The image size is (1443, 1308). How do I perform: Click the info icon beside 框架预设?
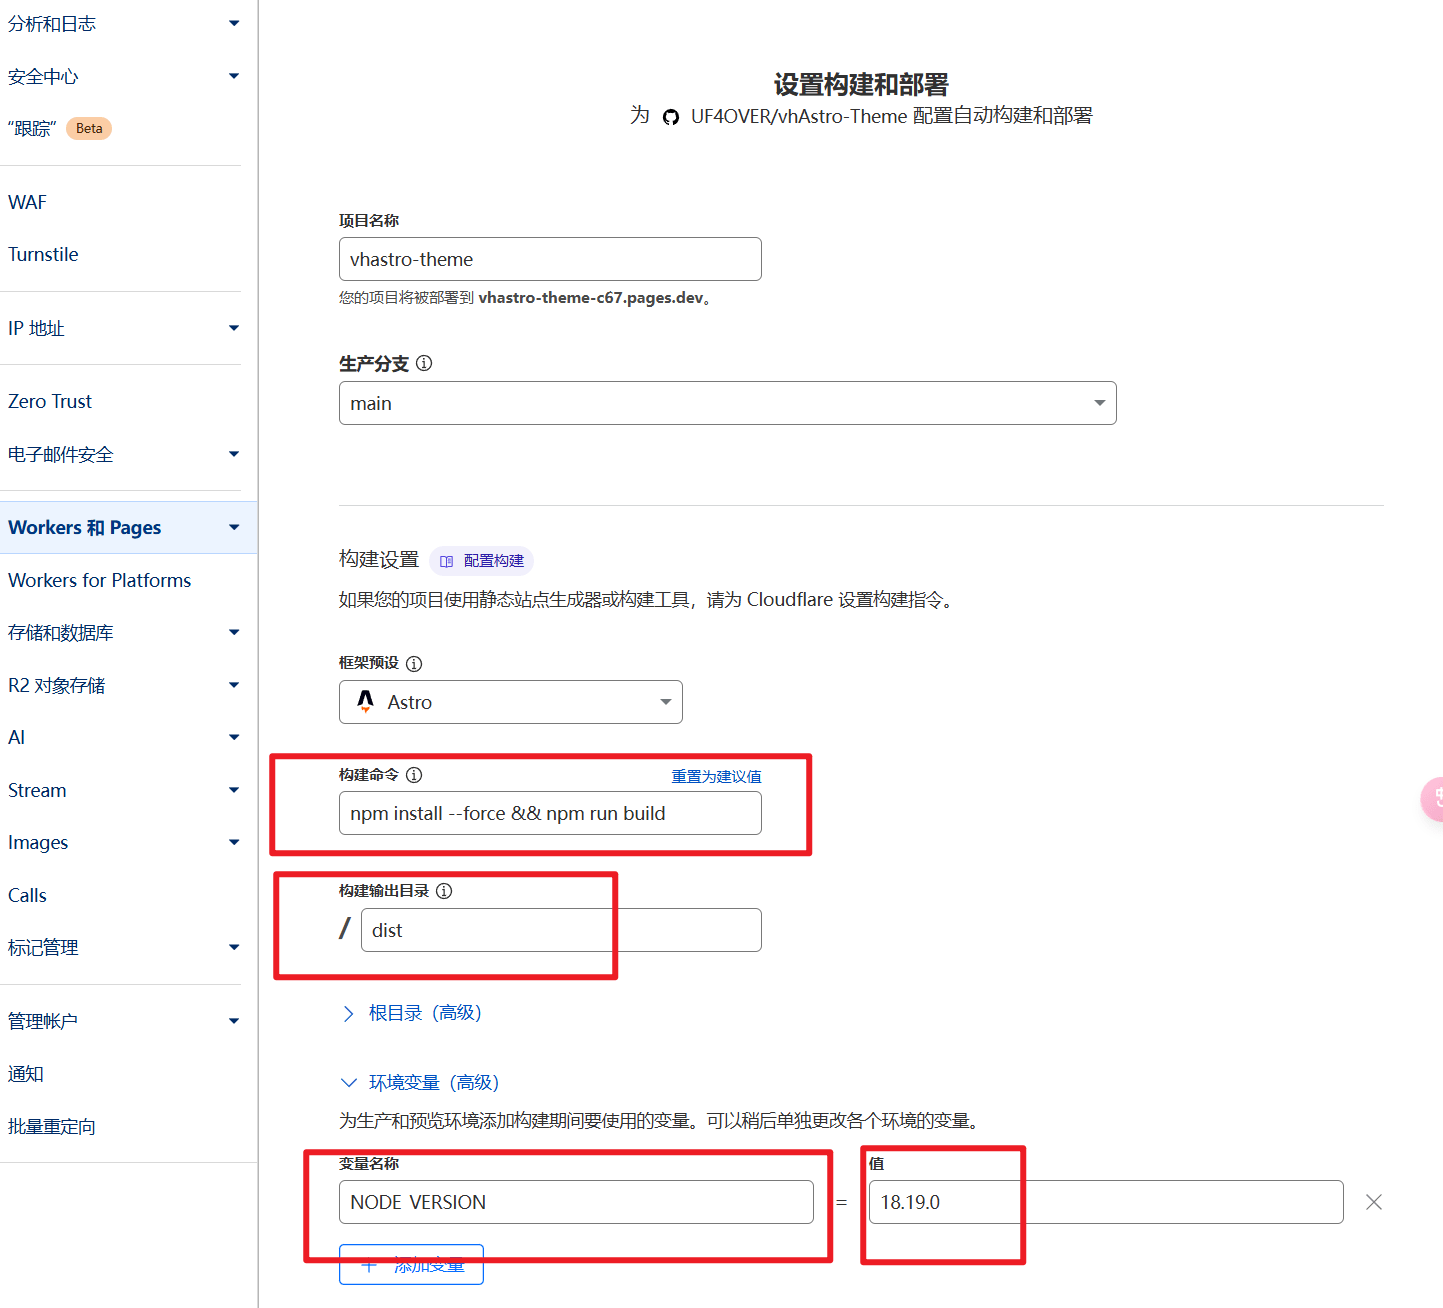[414, 663]
